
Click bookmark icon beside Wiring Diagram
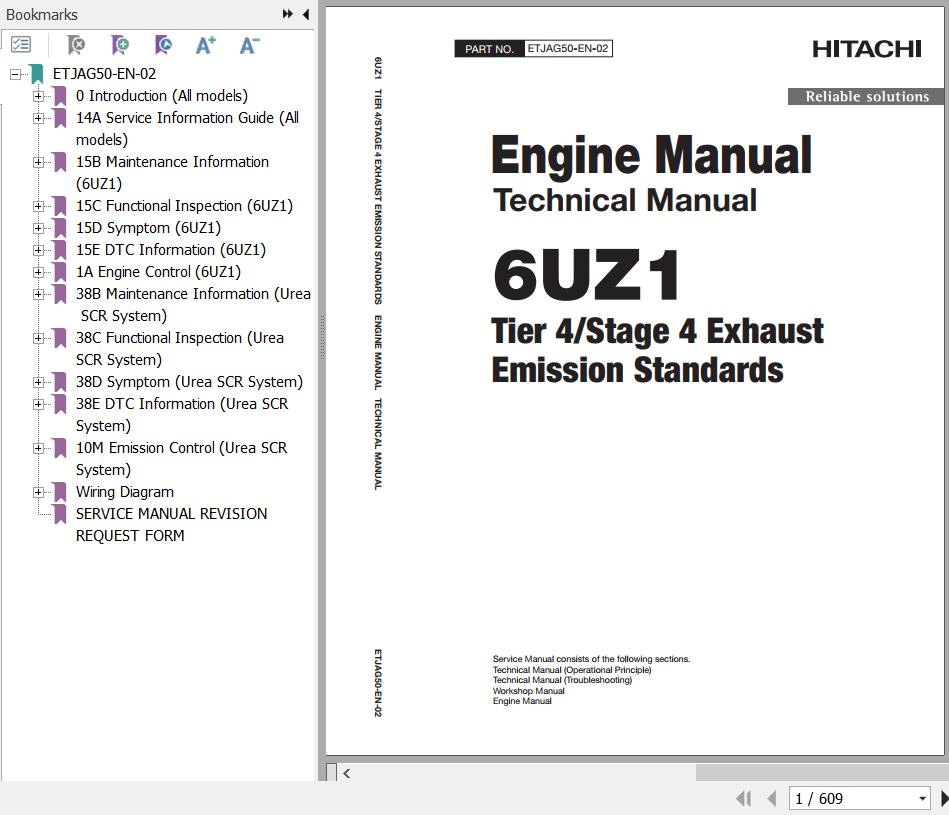pos(60,492)
